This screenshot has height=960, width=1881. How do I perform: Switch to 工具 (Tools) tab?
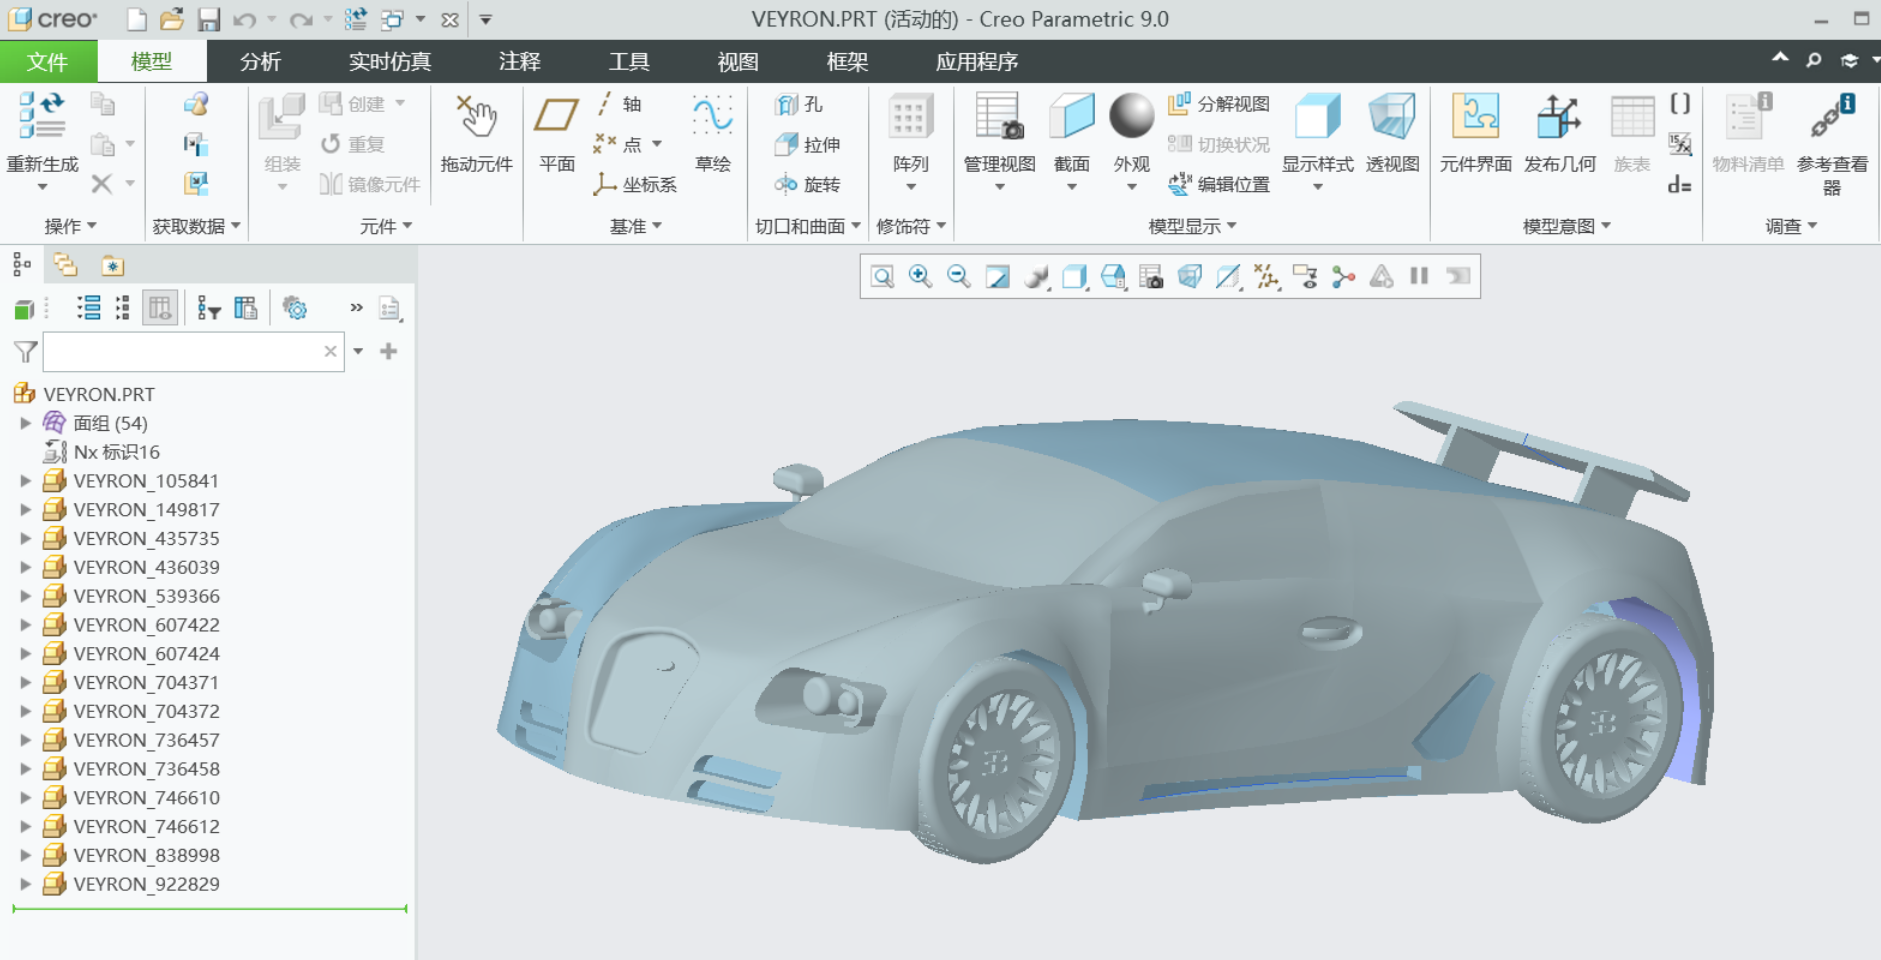click(x=629, y=62)
